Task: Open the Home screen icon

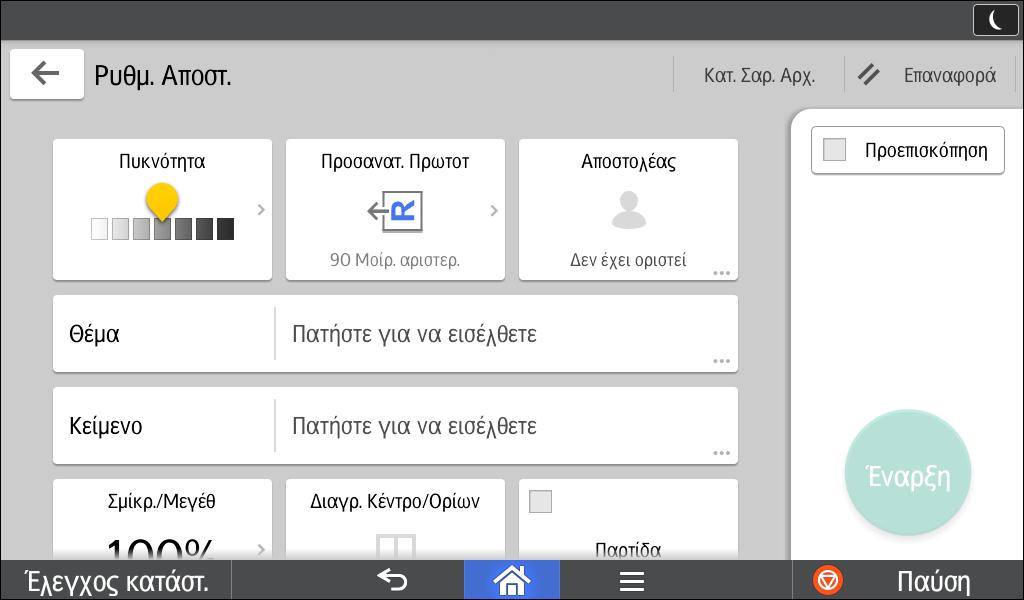Action: click(x=511, y=580)
